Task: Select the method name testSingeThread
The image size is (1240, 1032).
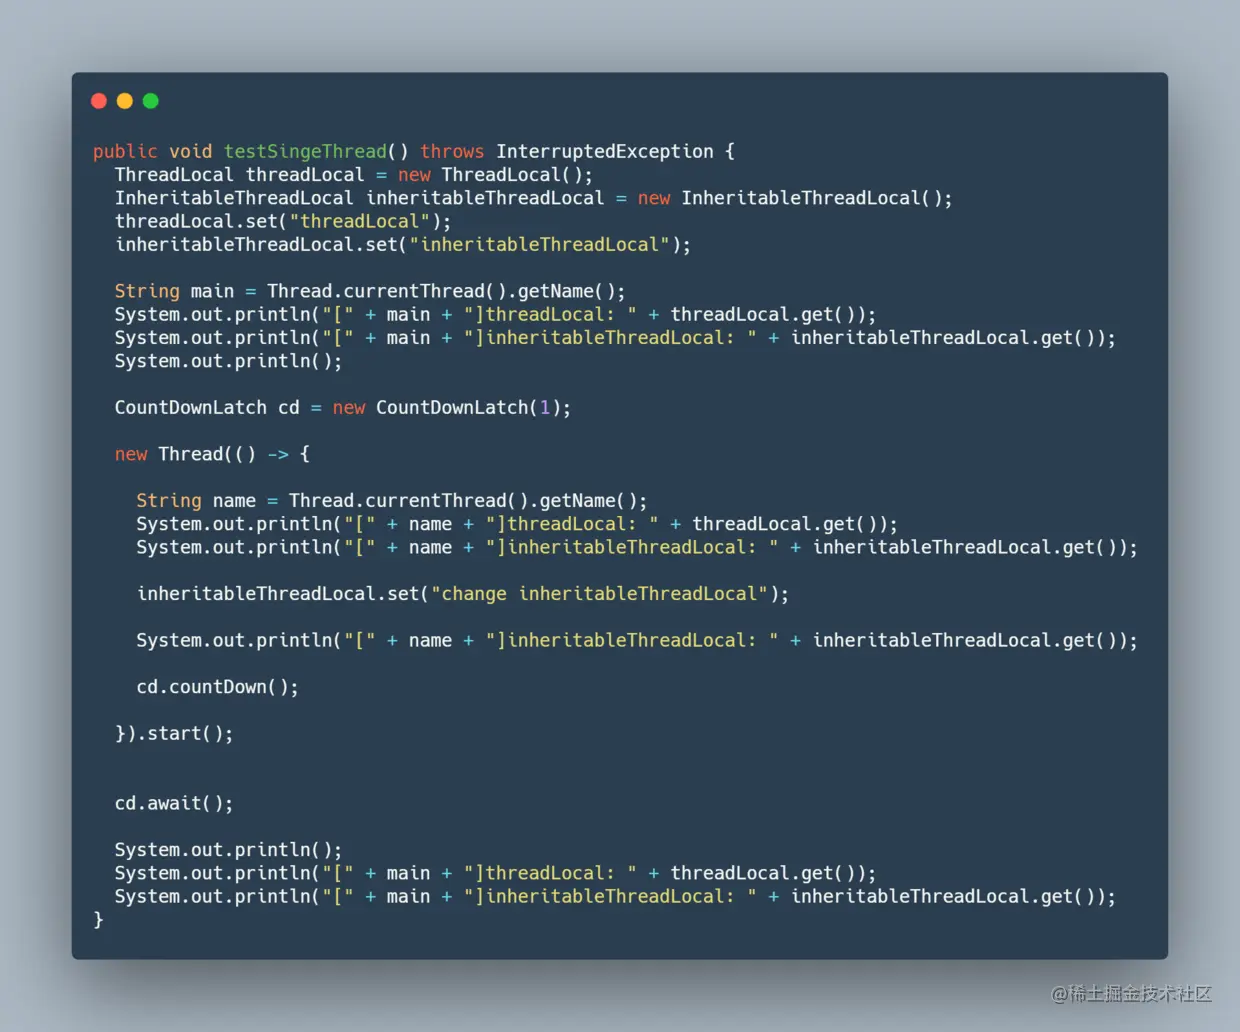Action: click(304, 151)
